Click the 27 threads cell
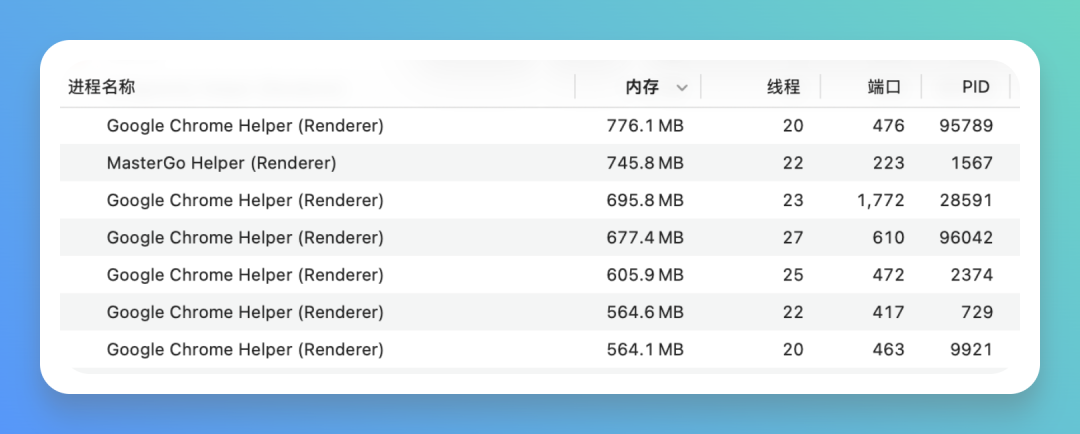The image size is (1080, 434). (x=793, y=238)
